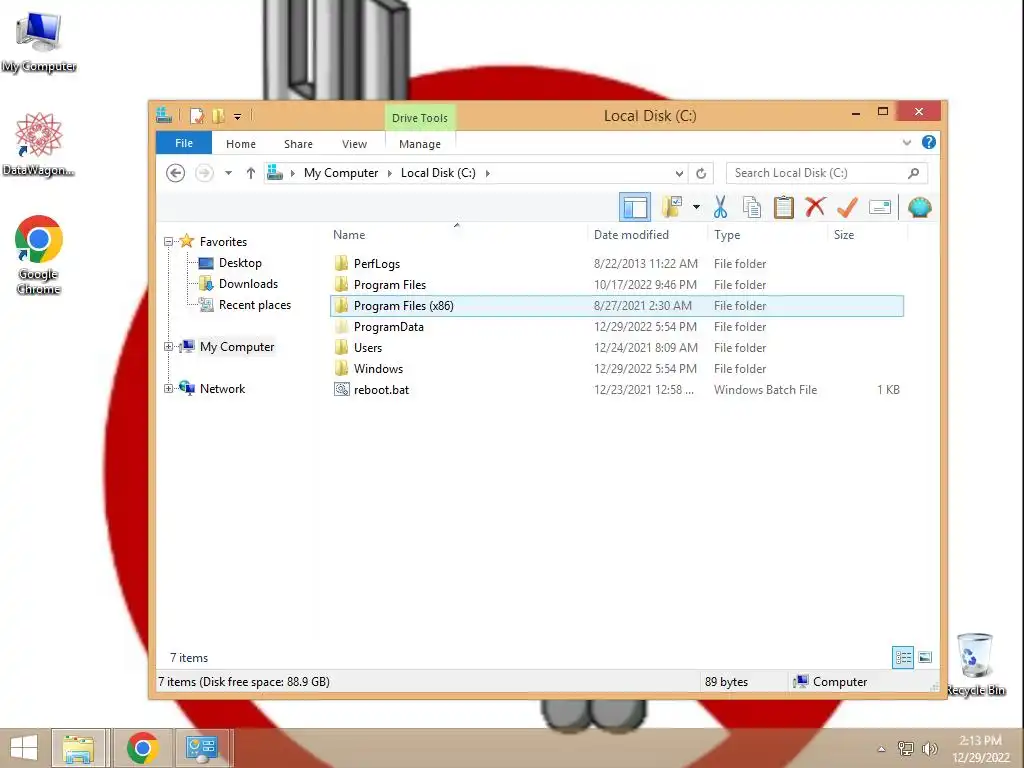Screen dimensions: 1024x768
Task: Click Properties icon in quick access toolbar
Action: 197,116
